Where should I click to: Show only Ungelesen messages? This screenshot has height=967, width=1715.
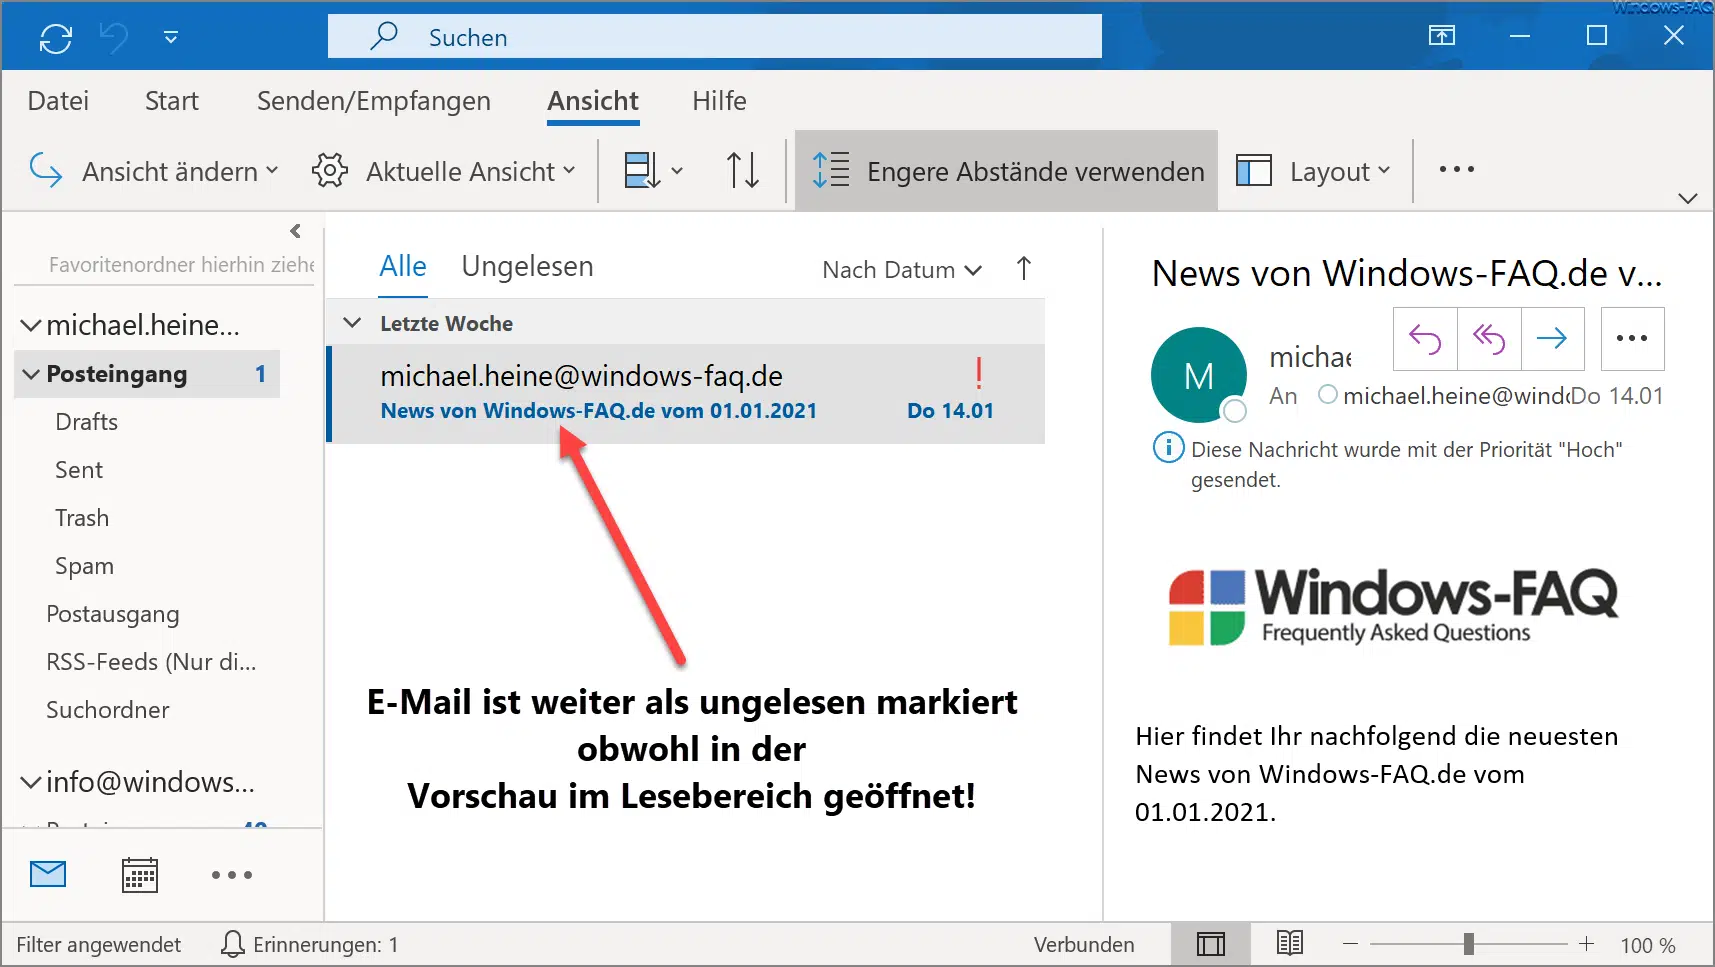click(527, 267)
